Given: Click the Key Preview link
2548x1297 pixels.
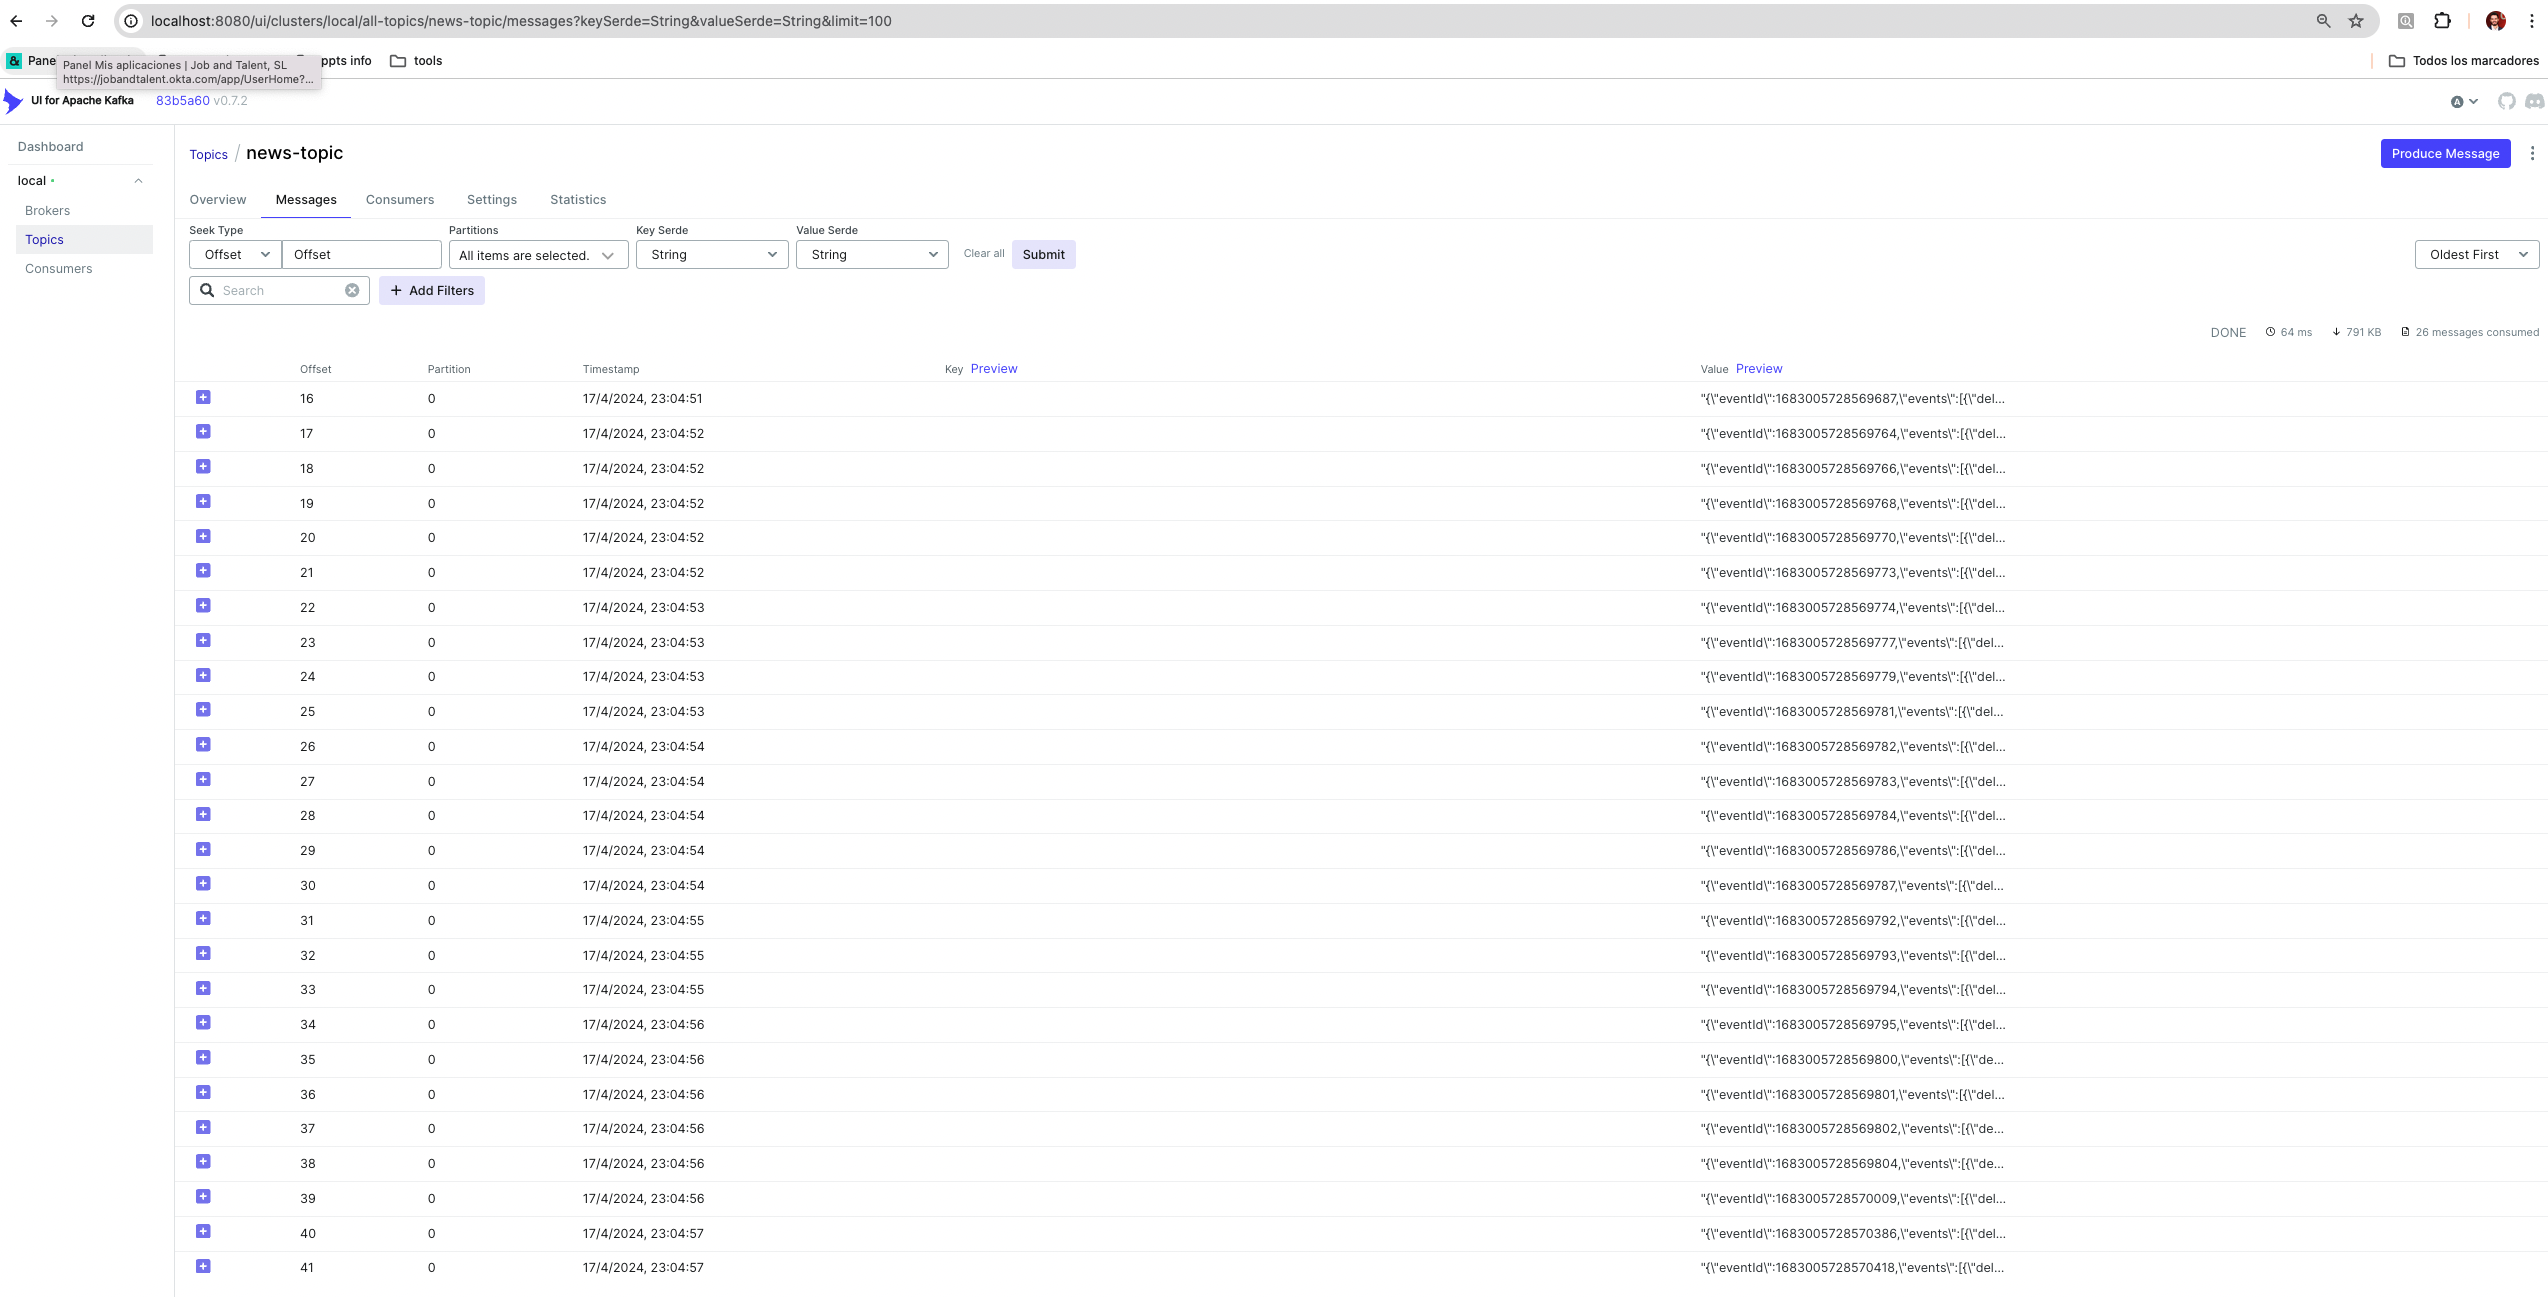Looking at the screenshot, I should [994, 369].
